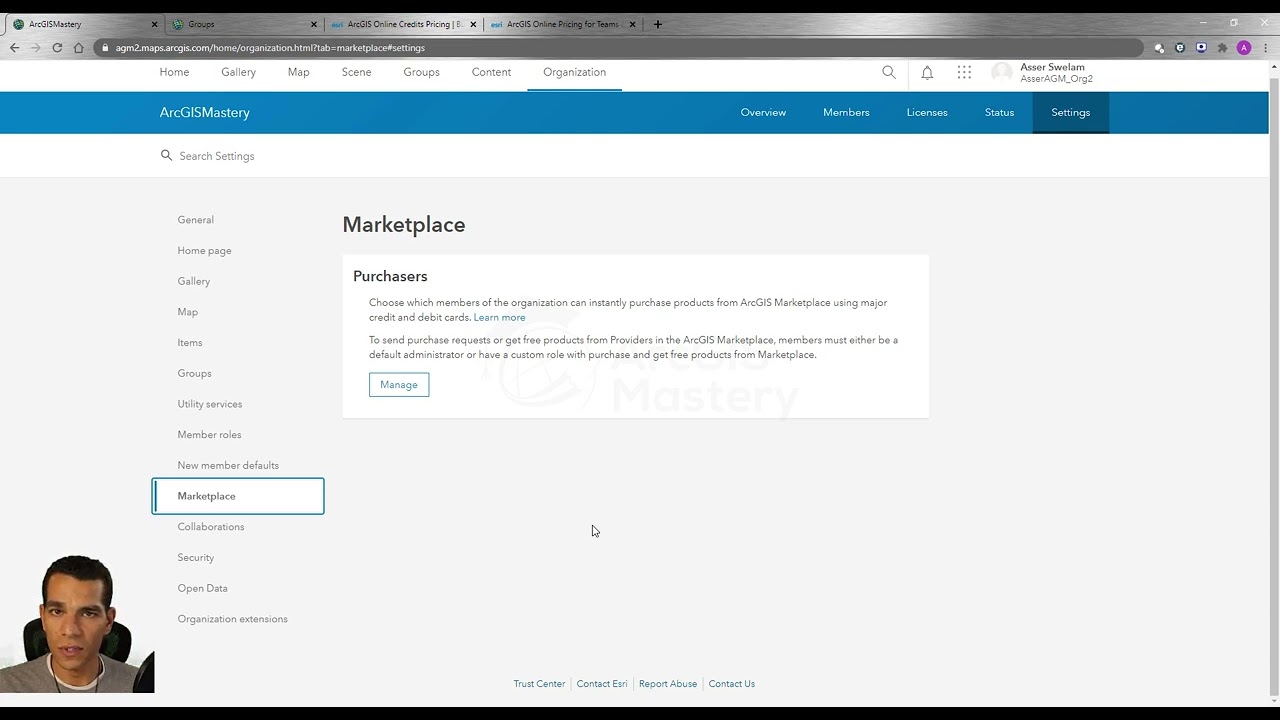Switch to the Overview tab
The image size is (1280, 720).
[x=763, y=112]
